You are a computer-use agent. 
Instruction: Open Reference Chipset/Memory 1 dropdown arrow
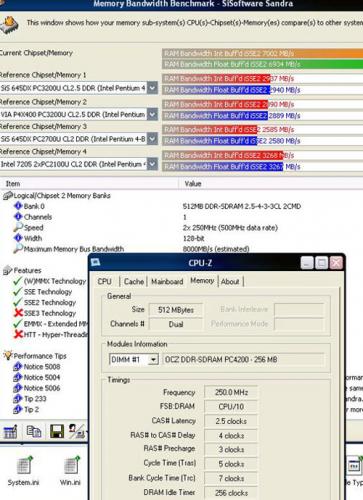tap(152, 88)
